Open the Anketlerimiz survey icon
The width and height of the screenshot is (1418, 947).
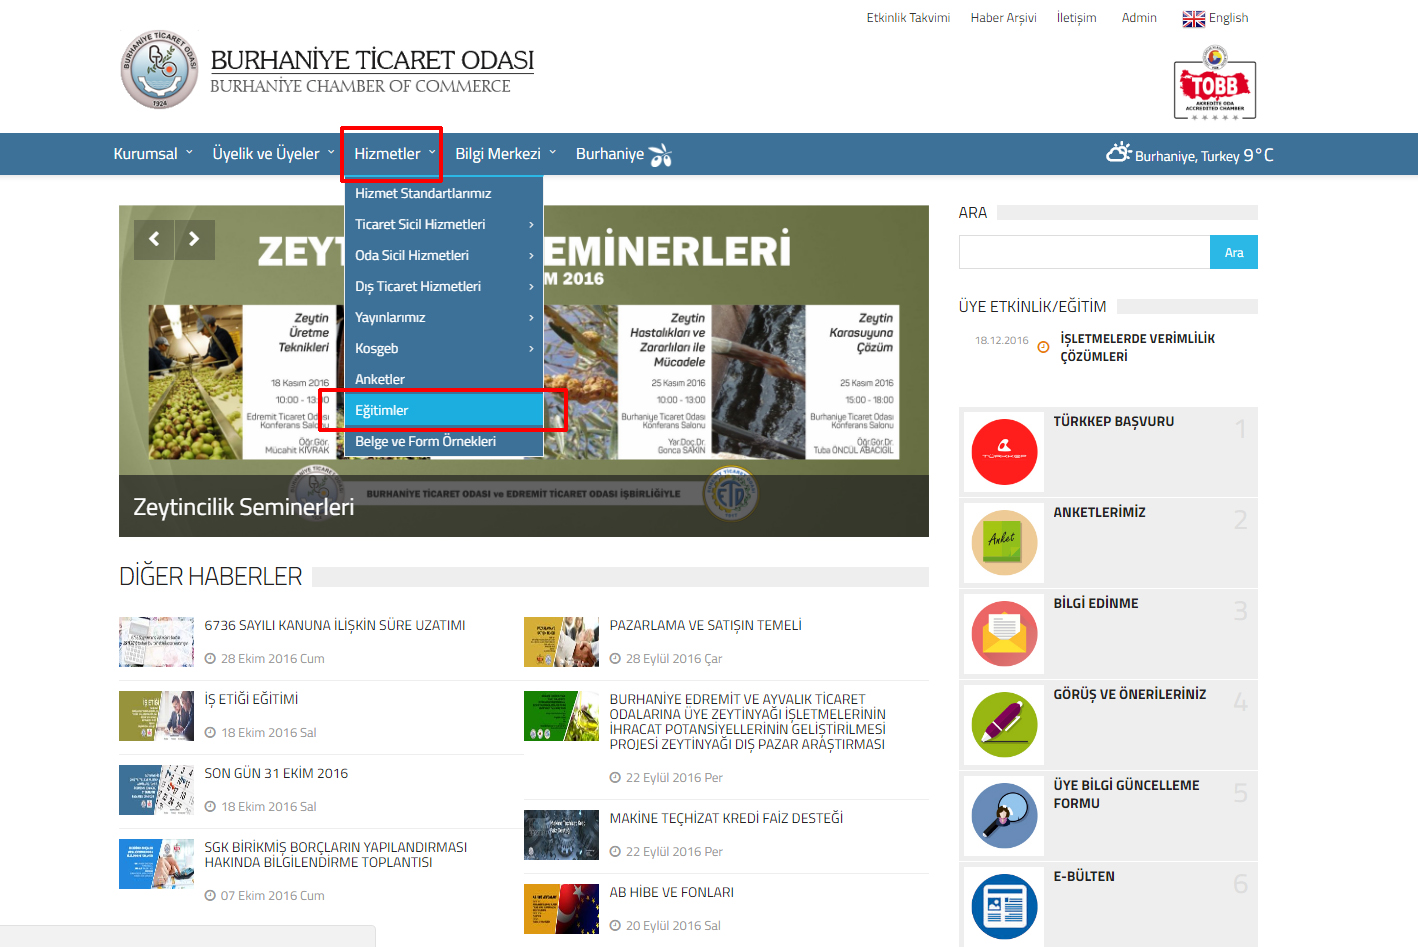pyautogui.click(x=1004, y=543)
